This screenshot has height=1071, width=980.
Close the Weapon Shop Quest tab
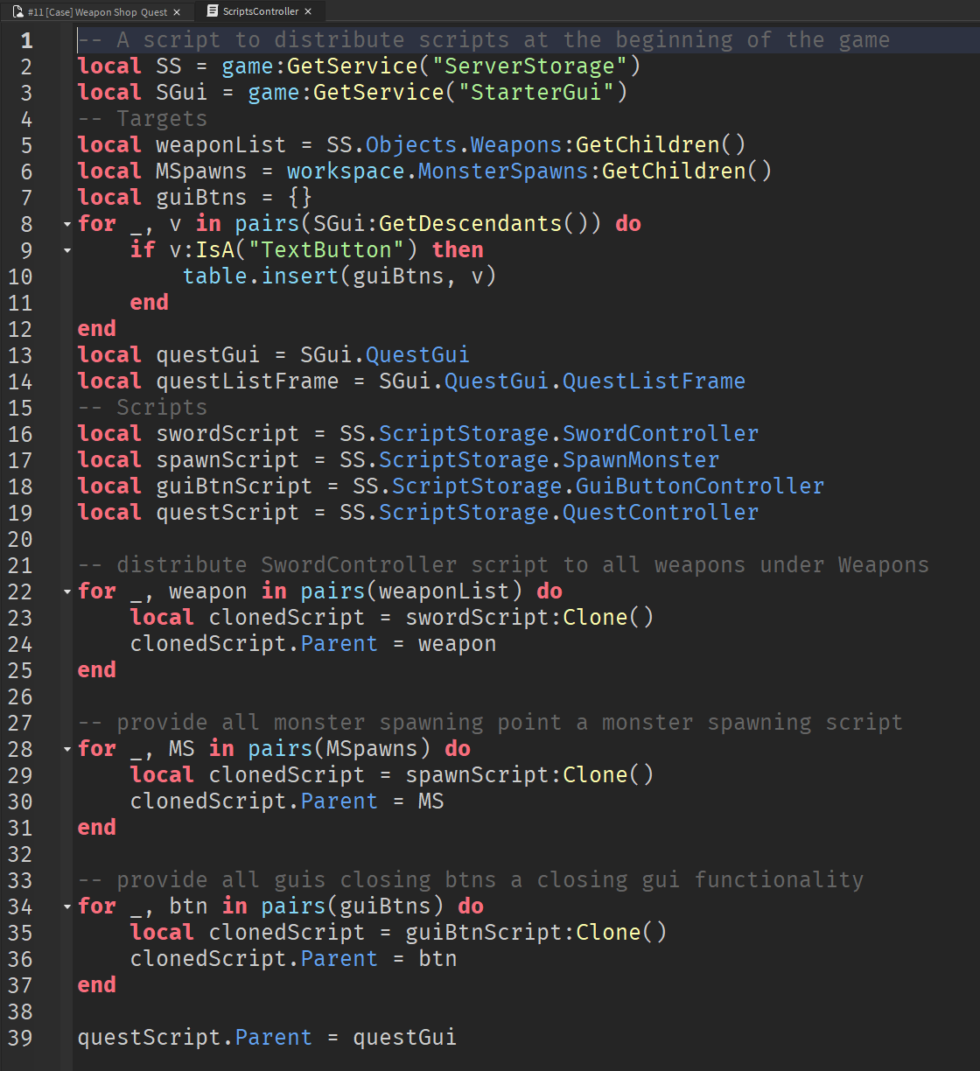click(177, 12)
